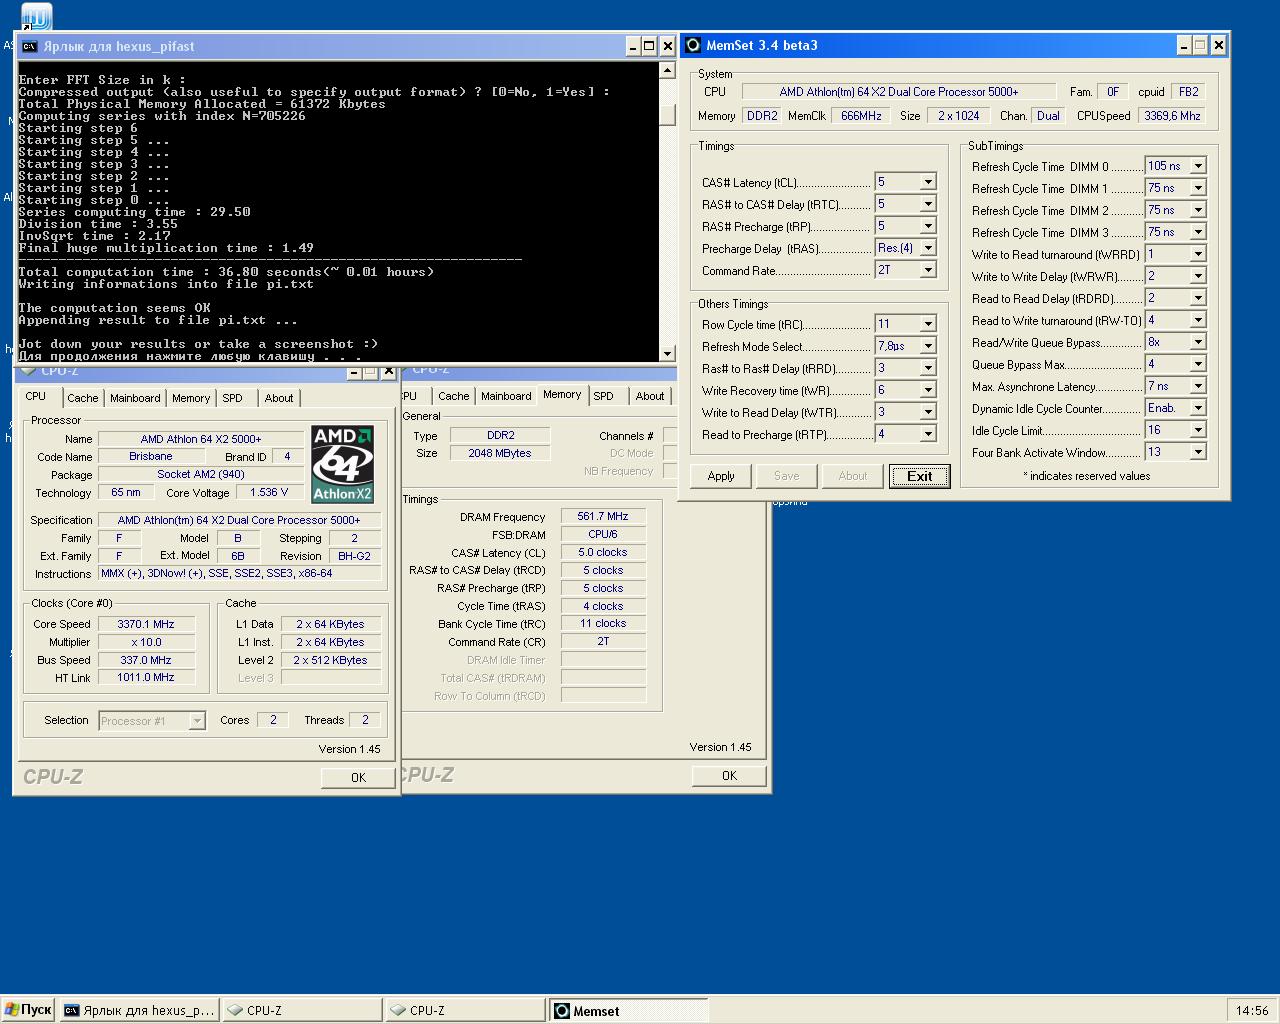Open the Memory tab in front CPU-Z

tap(191, 398)
